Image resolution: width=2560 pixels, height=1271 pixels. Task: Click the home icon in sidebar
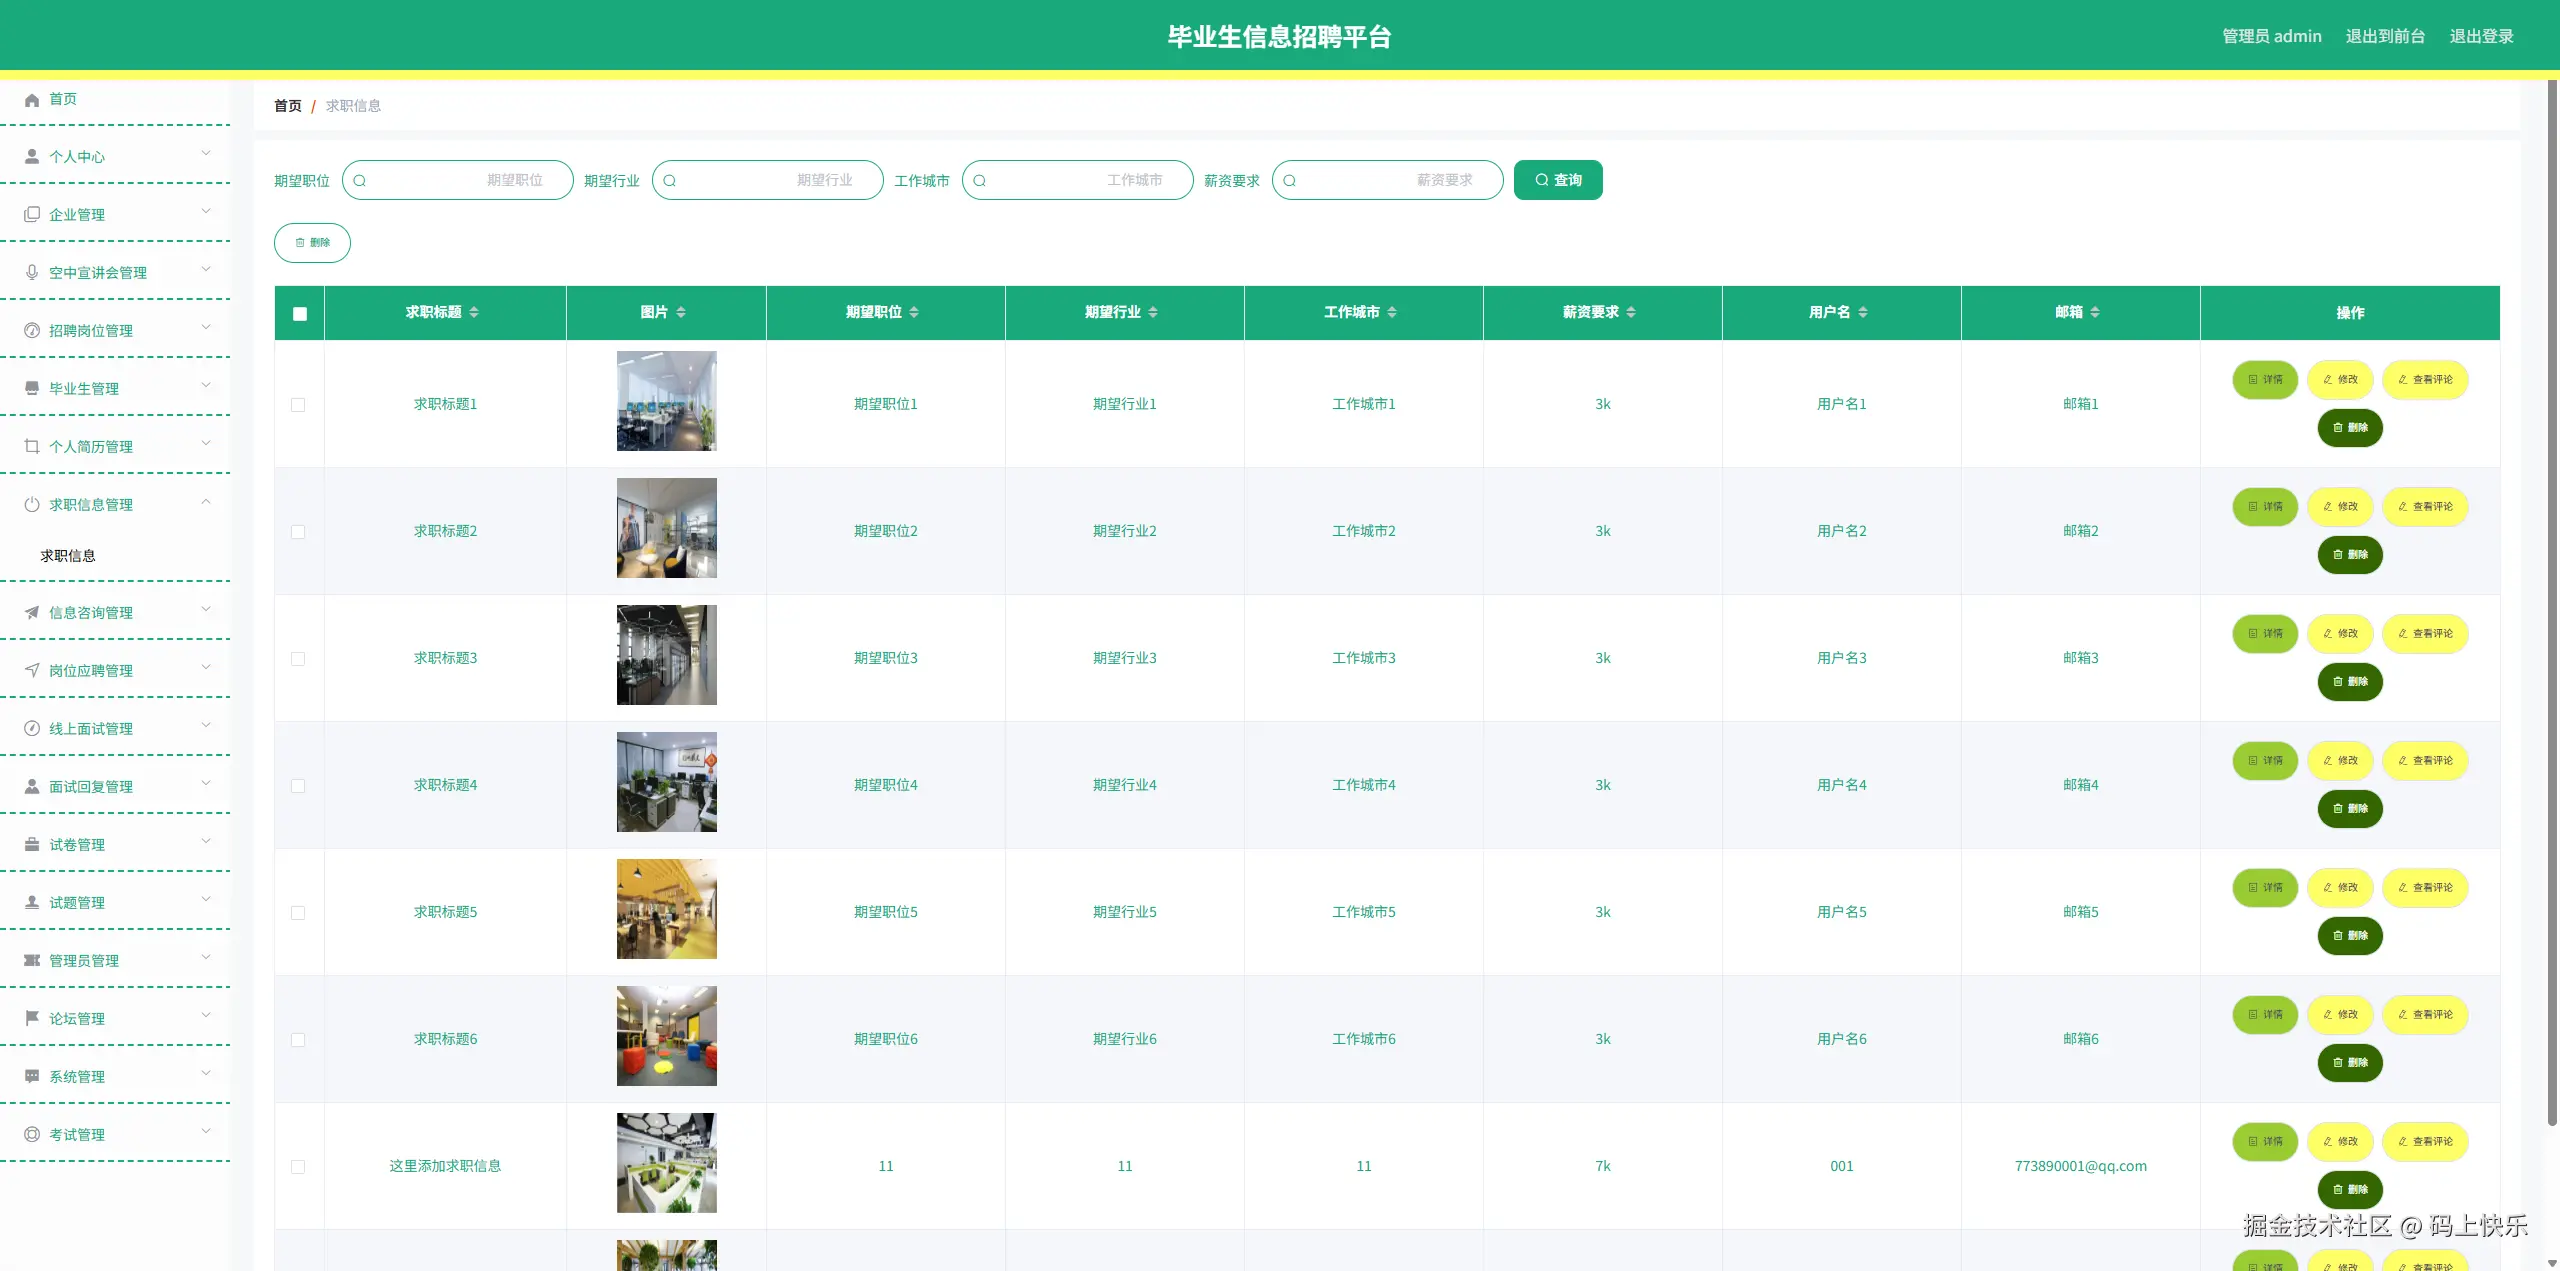[32, 100]
